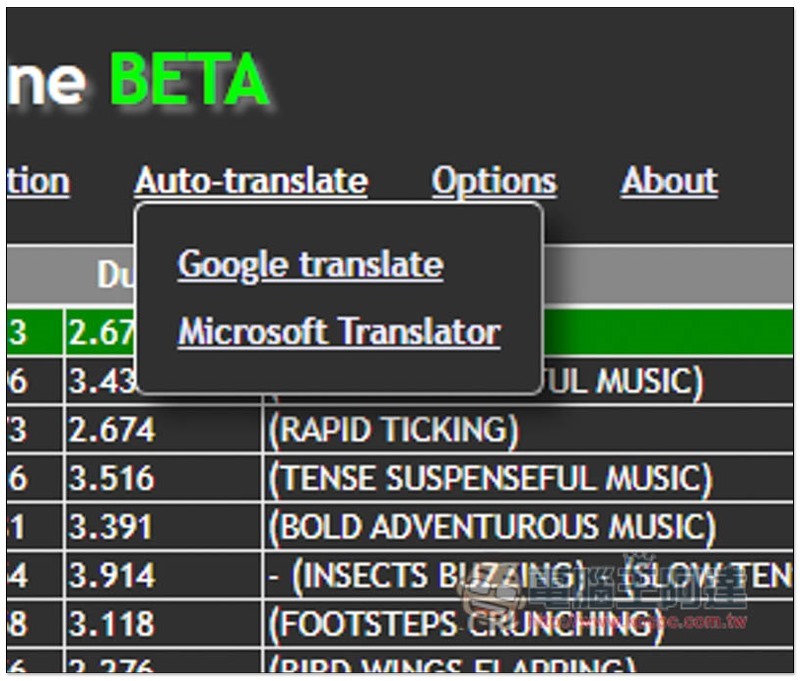Select the (RAPID TICKING) subtitle line
The width and height of the screenshot is (800, 681).
coord(393,430)
